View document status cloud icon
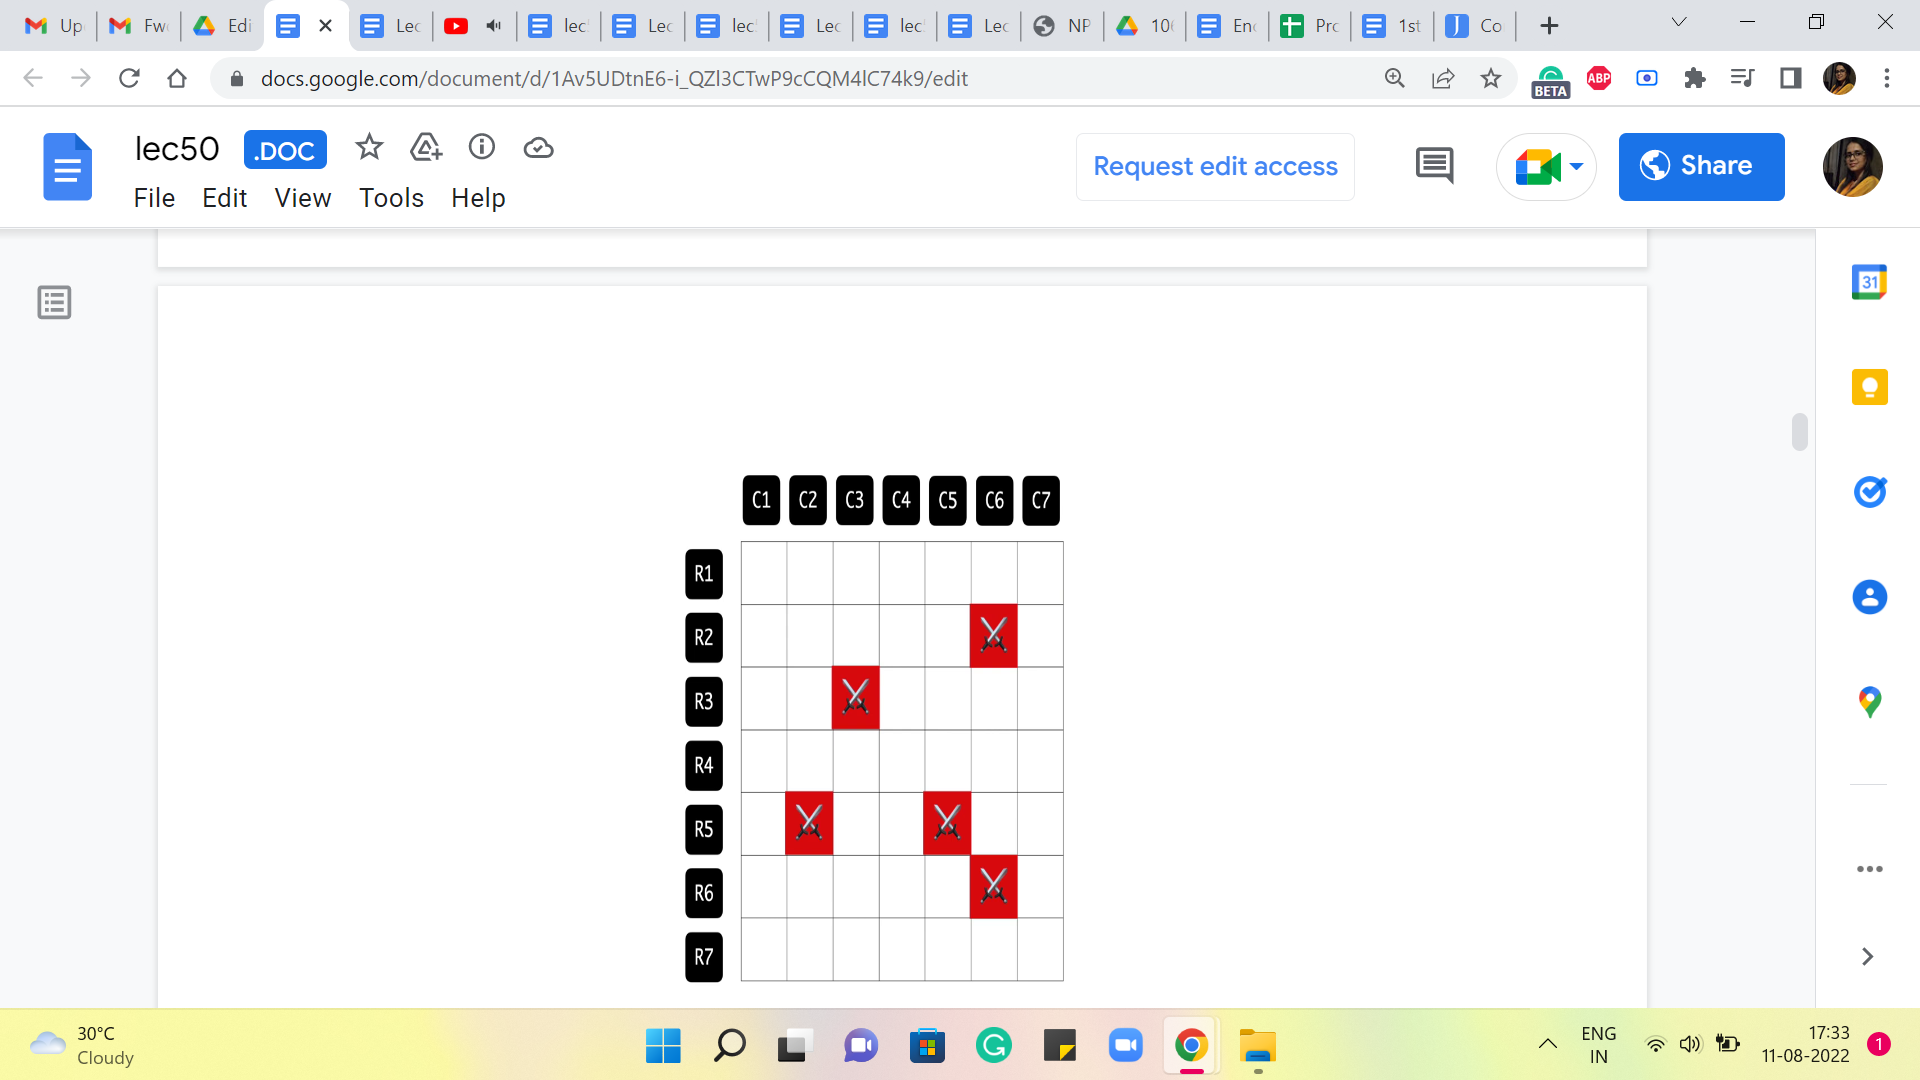 click(538, 148)
